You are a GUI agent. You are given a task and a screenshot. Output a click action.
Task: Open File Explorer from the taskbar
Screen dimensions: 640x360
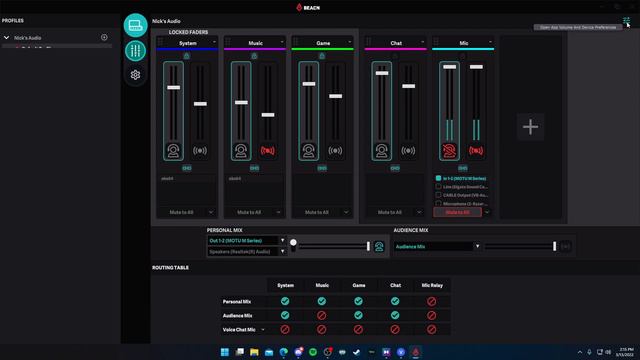coord(254,352)
